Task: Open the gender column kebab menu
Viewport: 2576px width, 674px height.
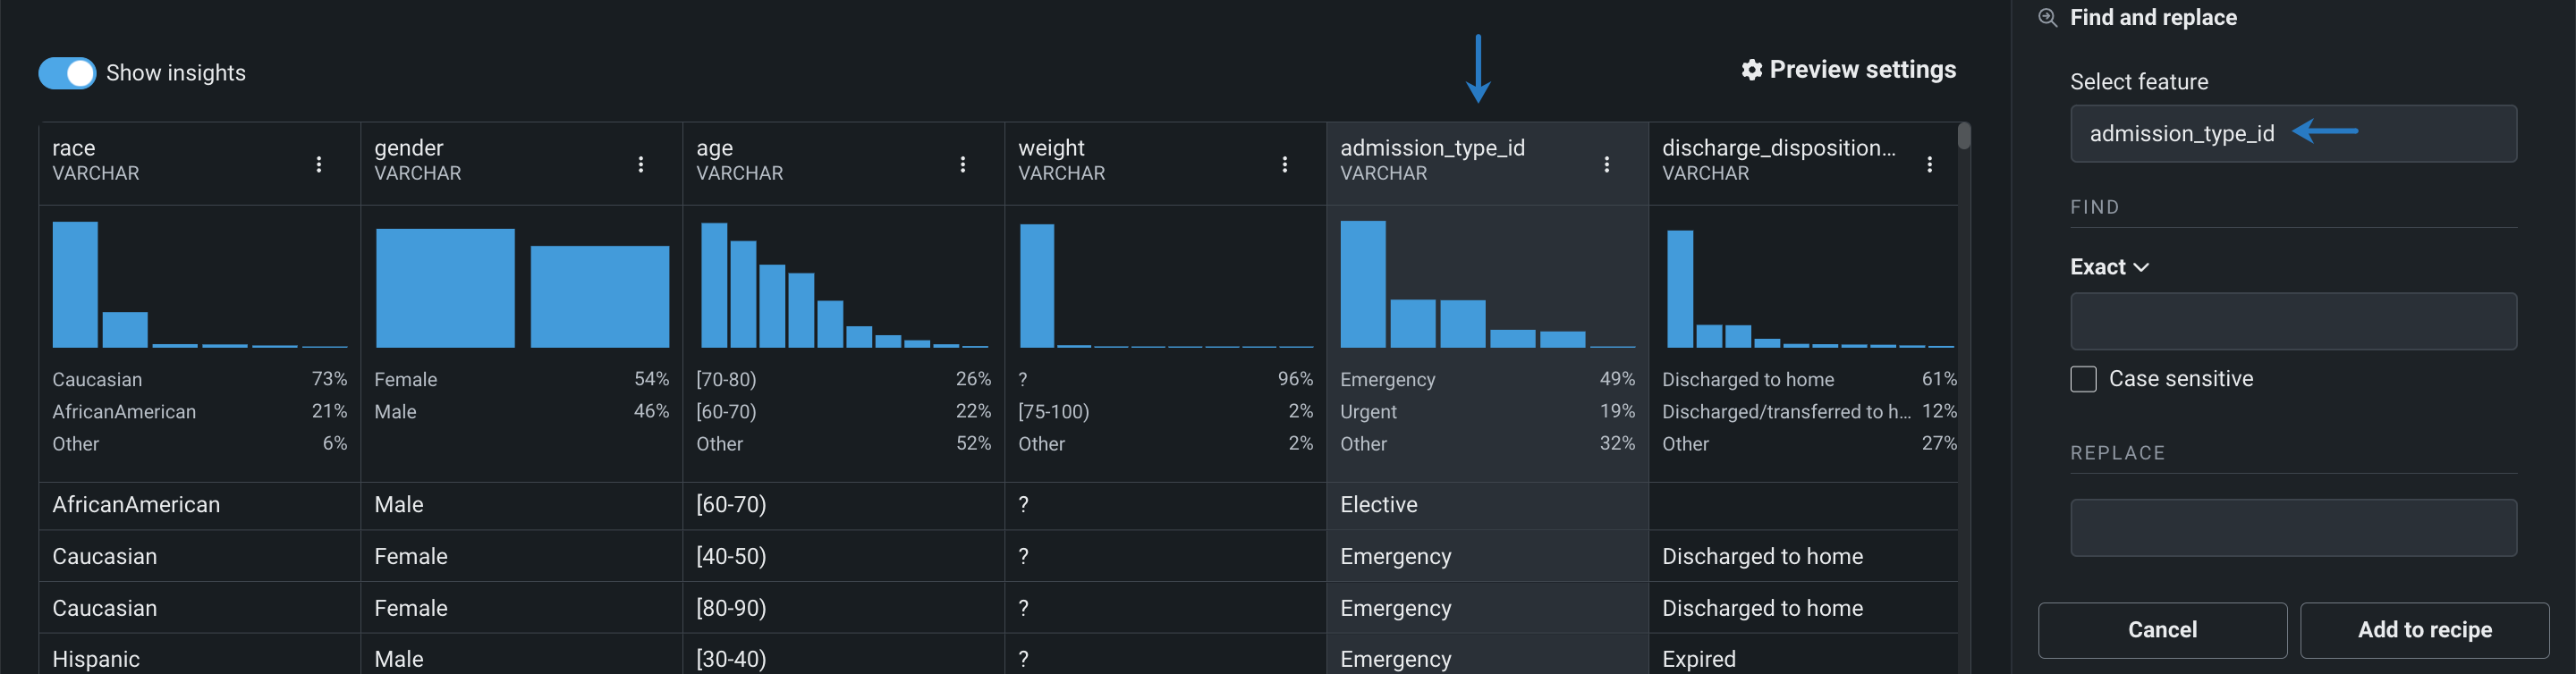Action: [641, 164]
